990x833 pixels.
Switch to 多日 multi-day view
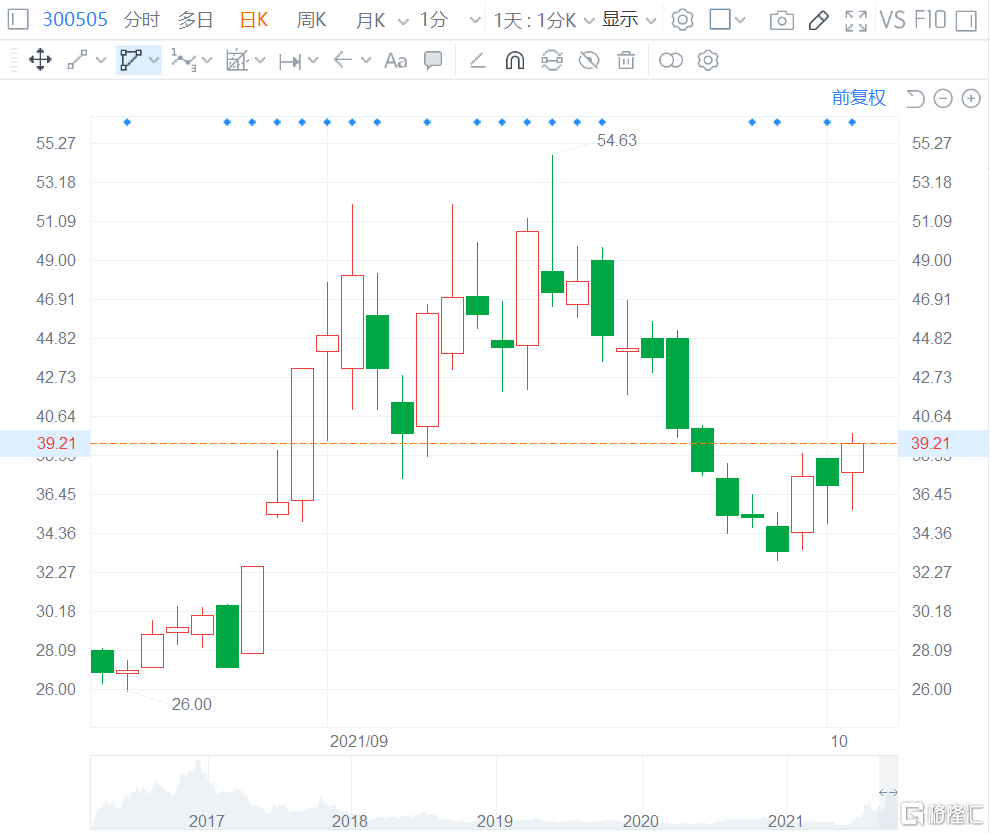195,20
